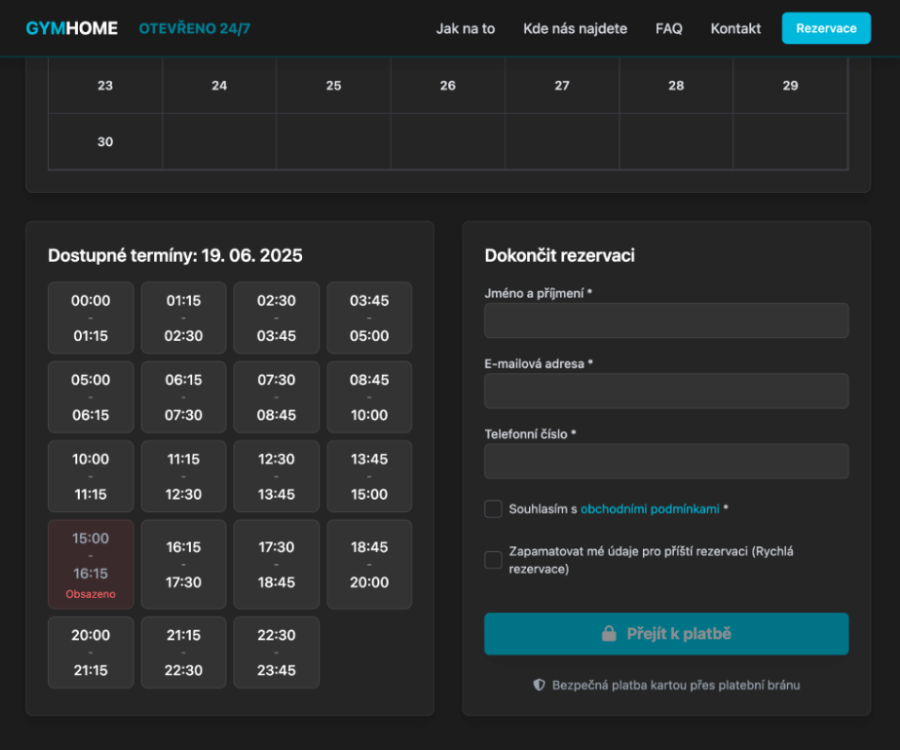Reserve the 20:00 – 21:15 slot
The height and width of the screenshot is (750, 900).
click(x=91, y=652)
